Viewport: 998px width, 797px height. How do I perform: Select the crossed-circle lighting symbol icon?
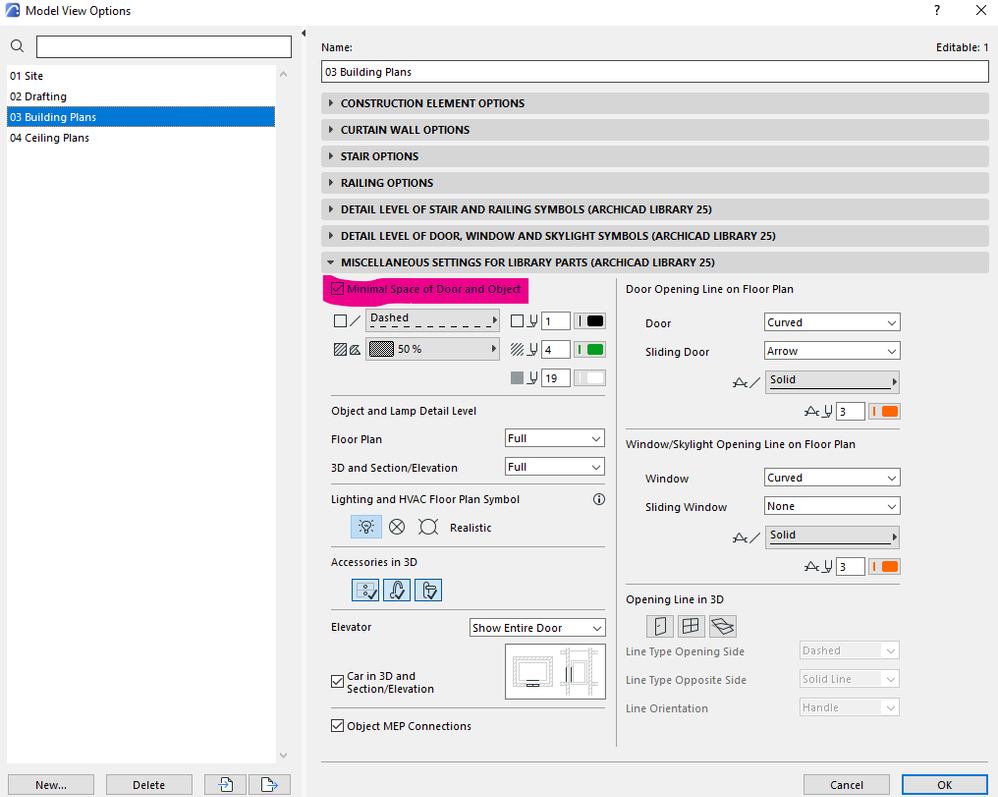(x=397, y=526)
